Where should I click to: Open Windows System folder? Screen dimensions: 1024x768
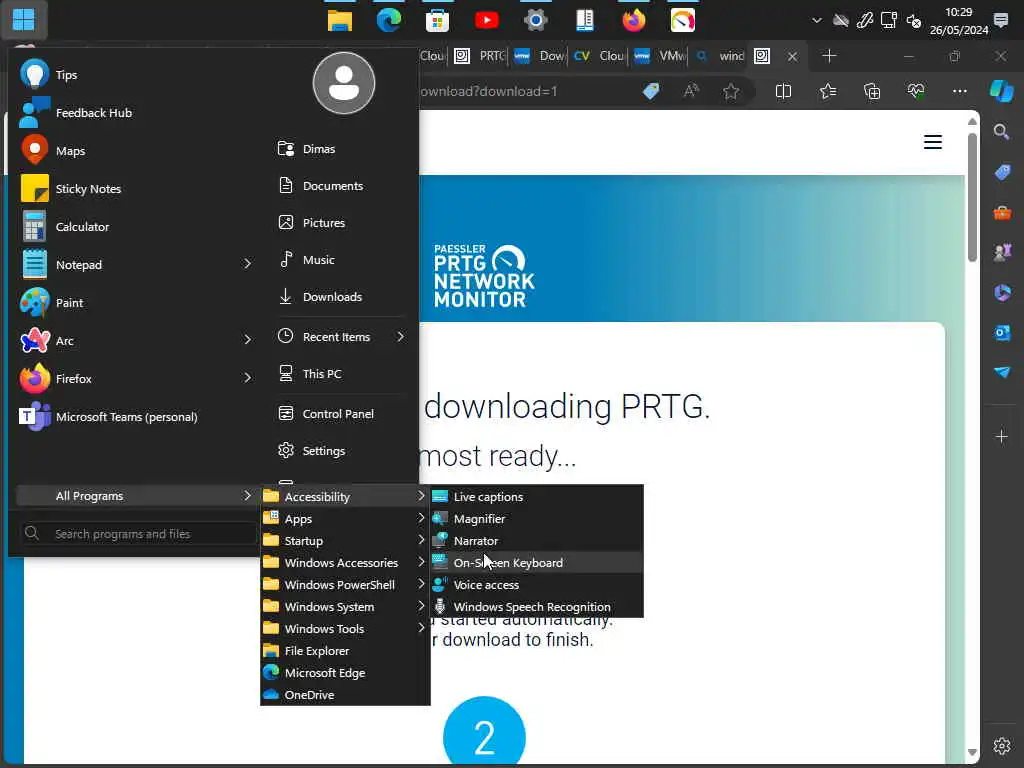pyautogui.click(x=345, y=607)
